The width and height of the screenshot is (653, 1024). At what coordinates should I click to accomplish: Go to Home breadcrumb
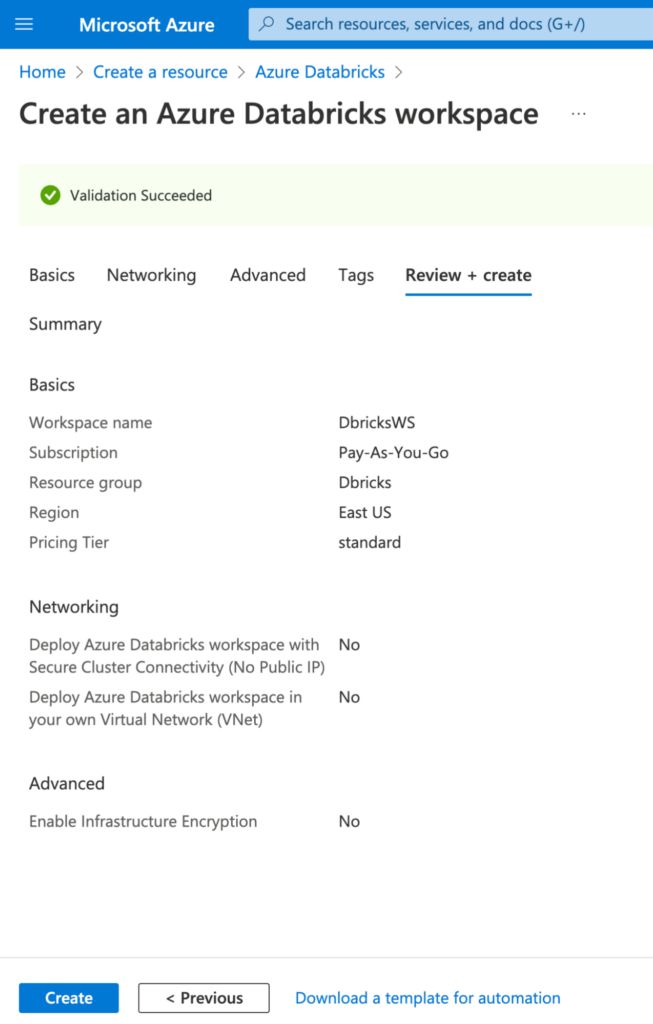[42, 72]
